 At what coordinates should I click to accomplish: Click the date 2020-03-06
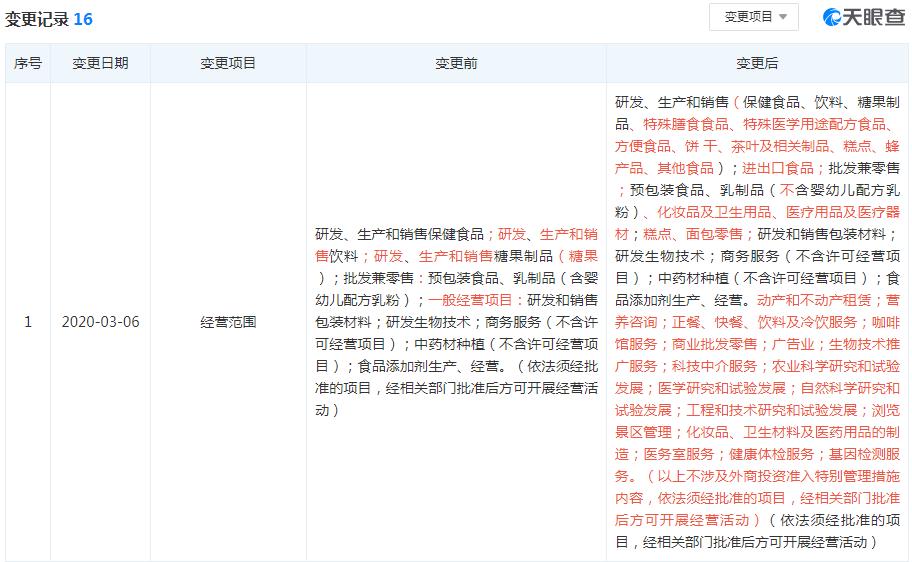pos(101,322)
